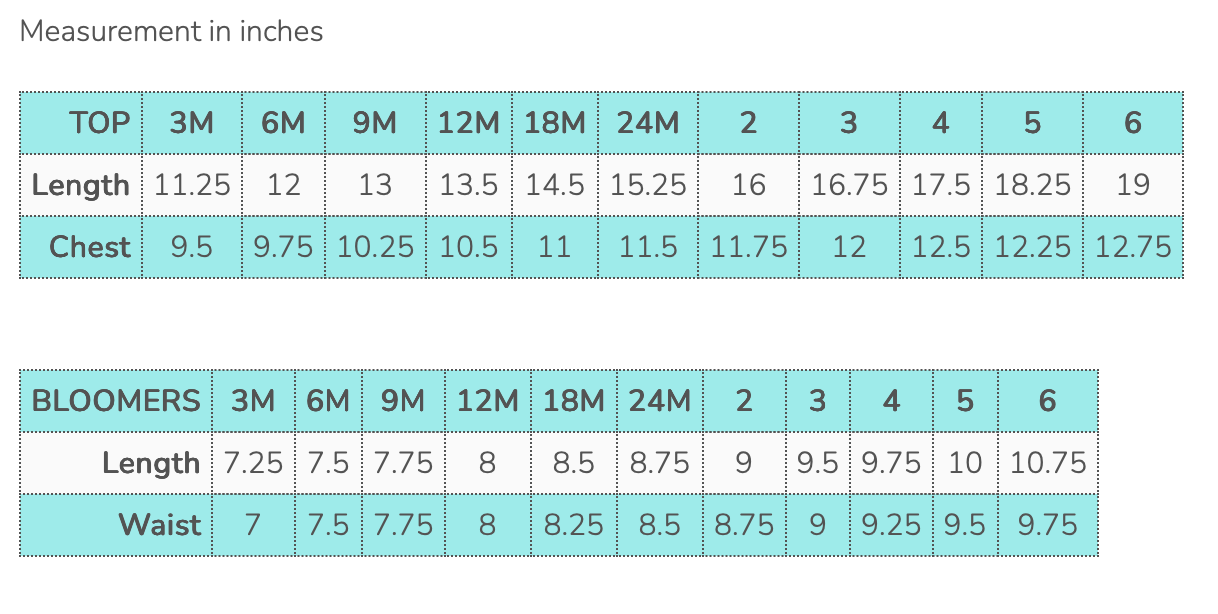Select the 10.75 bloomers length cell

click(1047, 463)
